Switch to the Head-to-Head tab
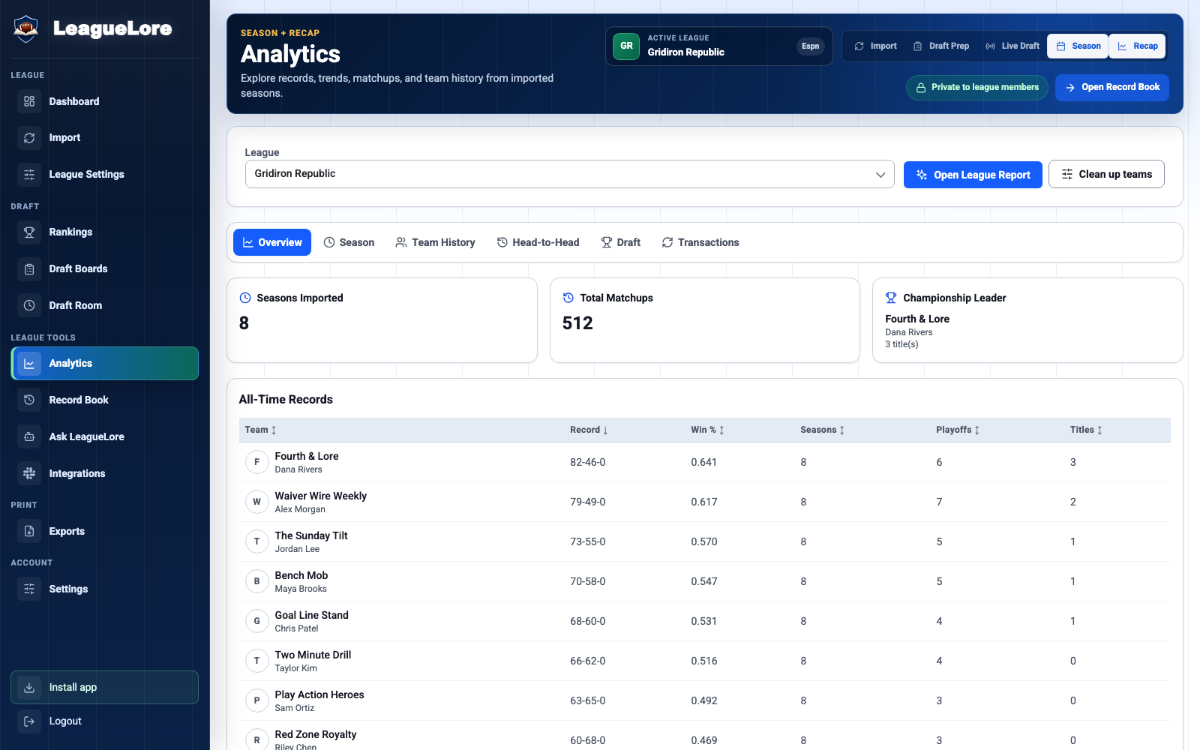 coord(538,242)
